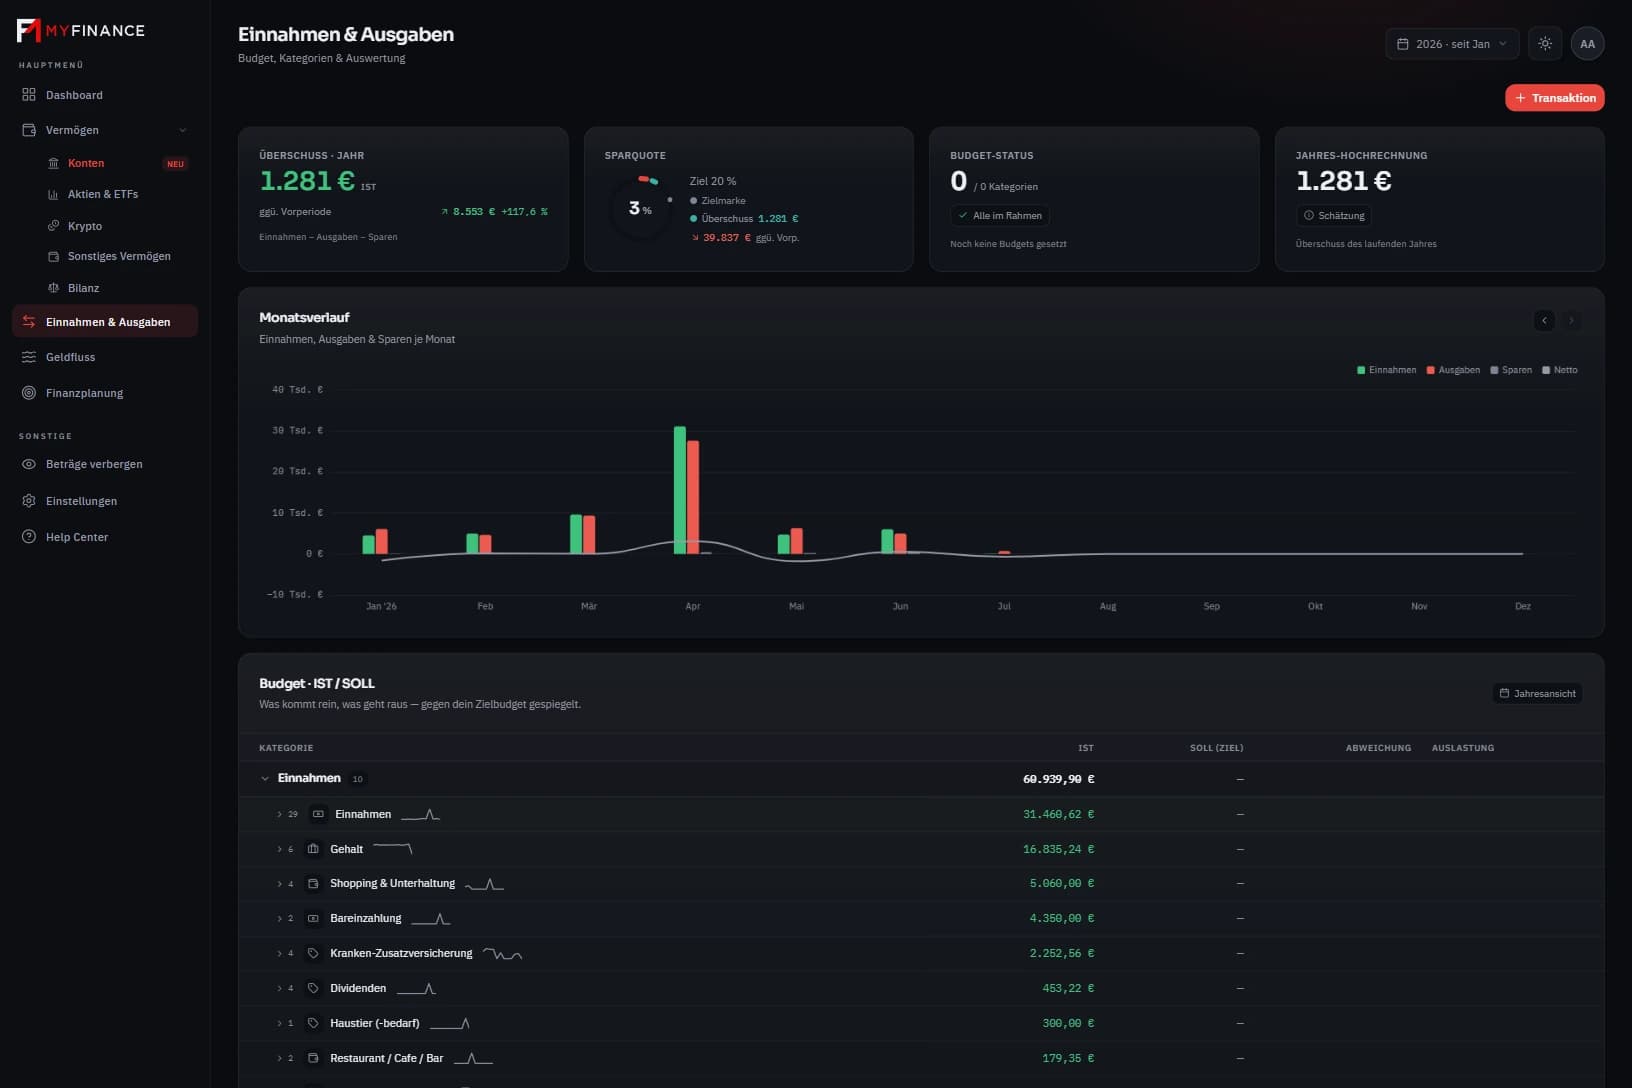
Task: Click the Bilanz scale icon
Action: [54, 288]
